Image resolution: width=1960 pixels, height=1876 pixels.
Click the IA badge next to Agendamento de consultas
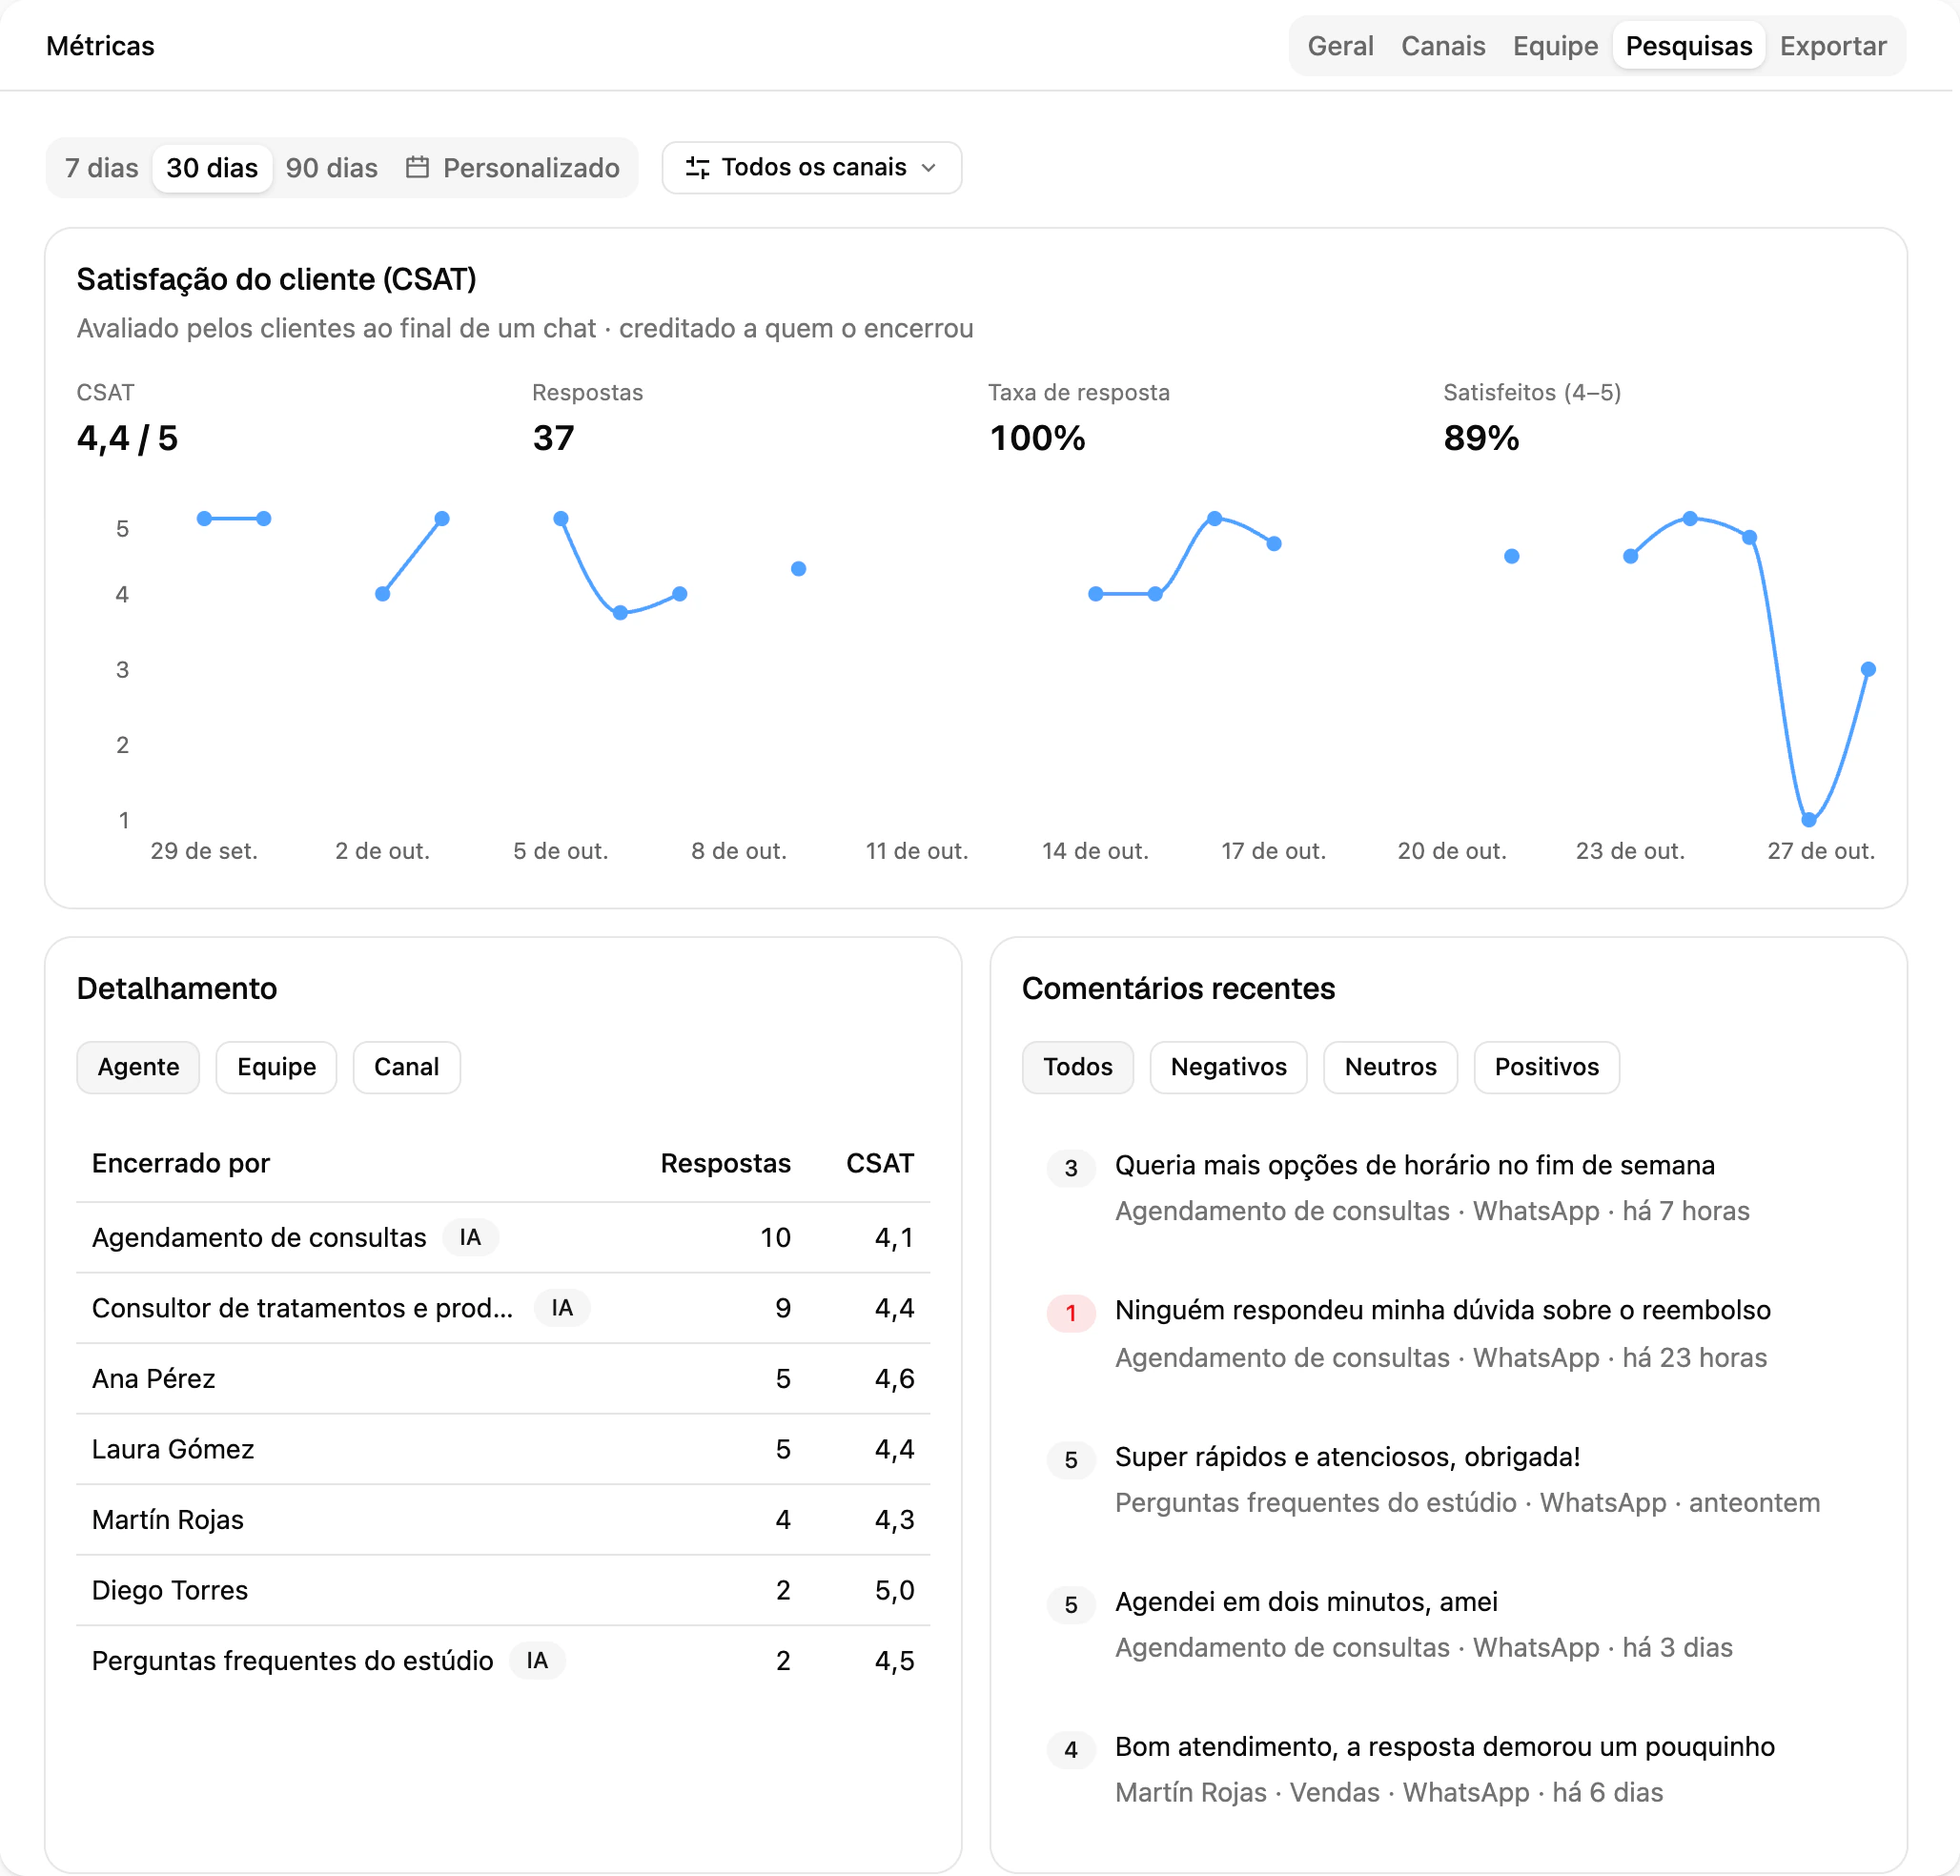[470, 1237]
